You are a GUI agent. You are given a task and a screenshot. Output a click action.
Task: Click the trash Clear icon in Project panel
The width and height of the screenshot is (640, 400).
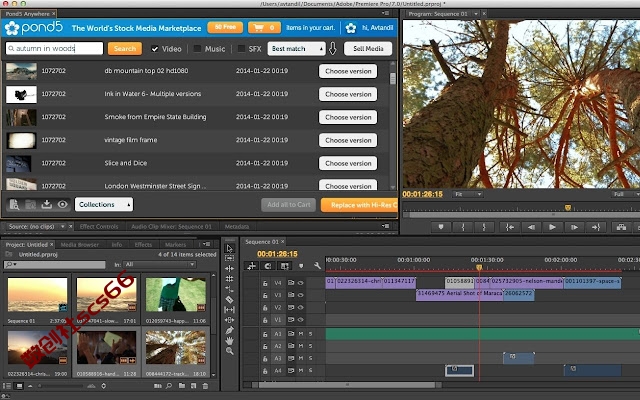(x=205, y=385)
